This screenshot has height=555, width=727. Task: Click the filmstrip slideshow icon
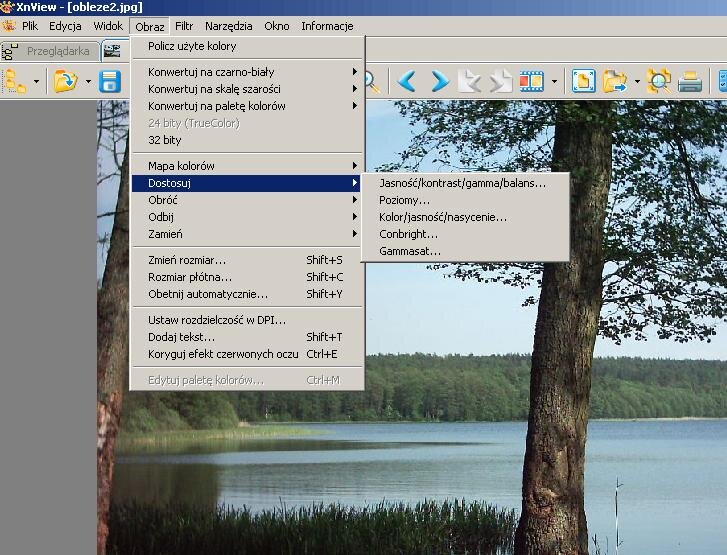coord(531,81)
